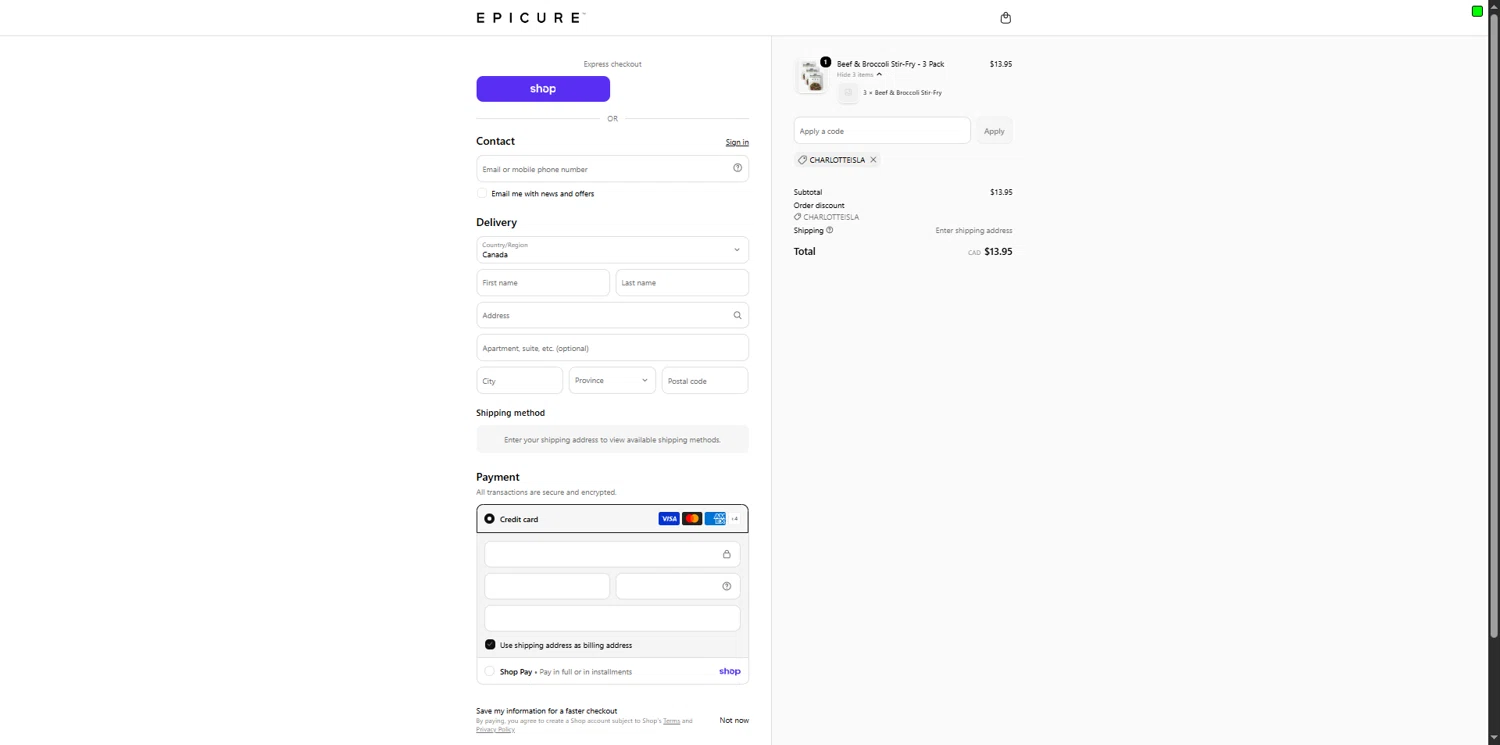Collapse the Hide 3 items expander
This screenshot has width=1500, height=745.
coord(860,74)
